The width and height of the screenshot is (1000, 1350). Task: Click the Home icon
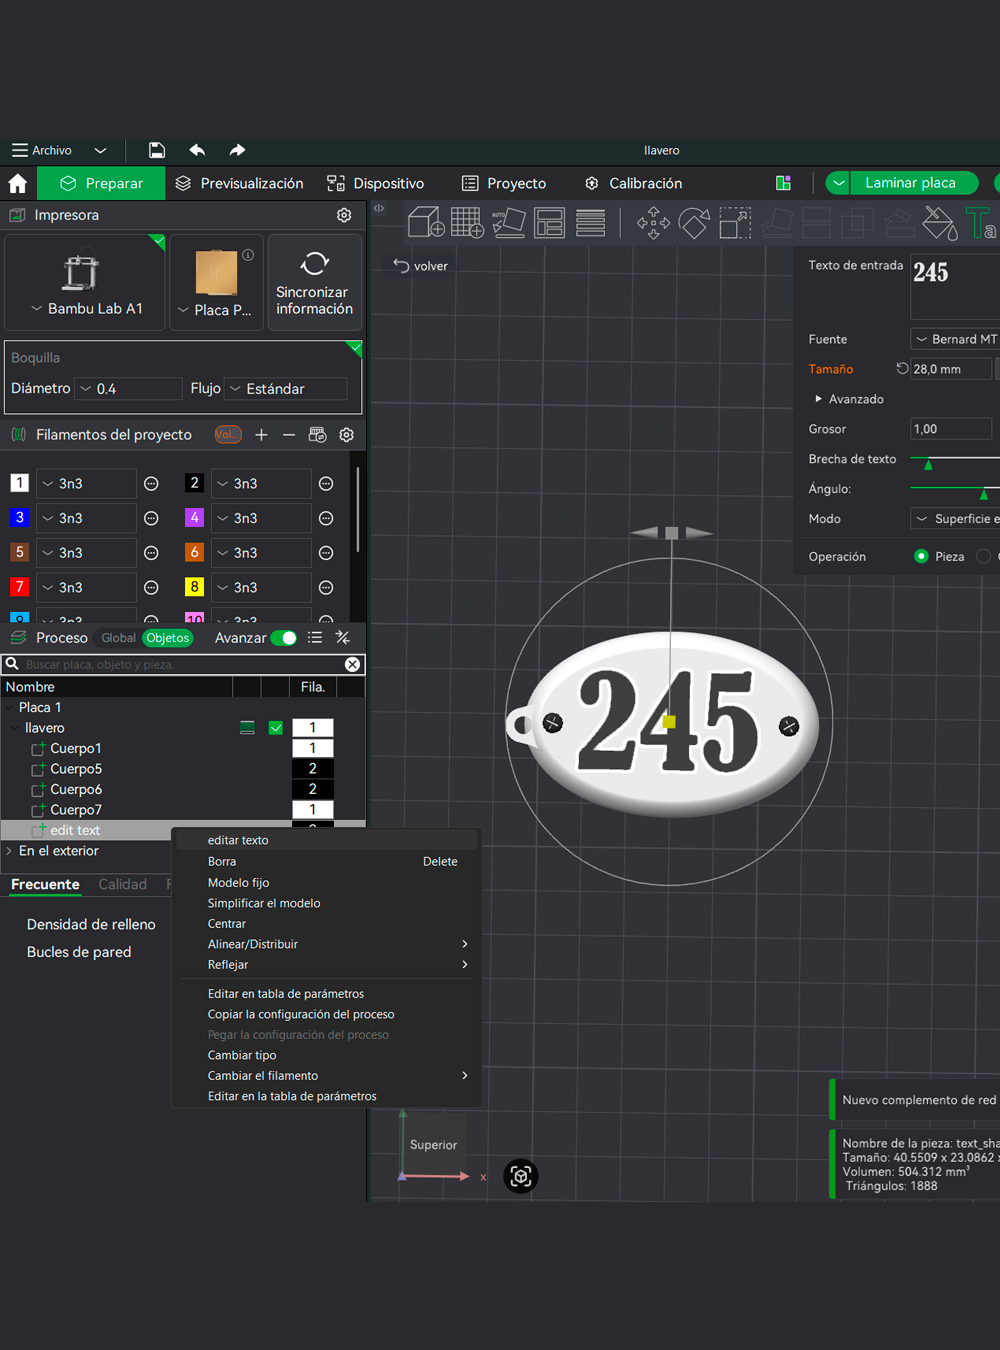click(x=17, y=183)
